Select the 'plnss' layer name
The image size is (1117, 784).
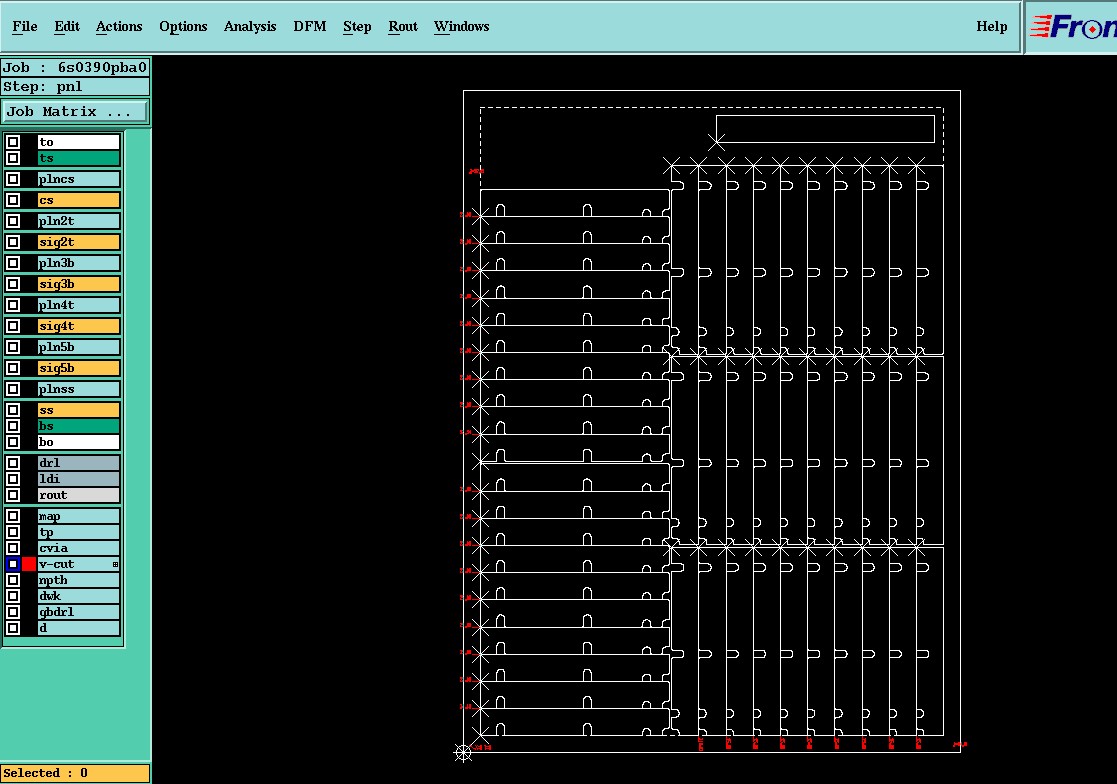(78, 389)
